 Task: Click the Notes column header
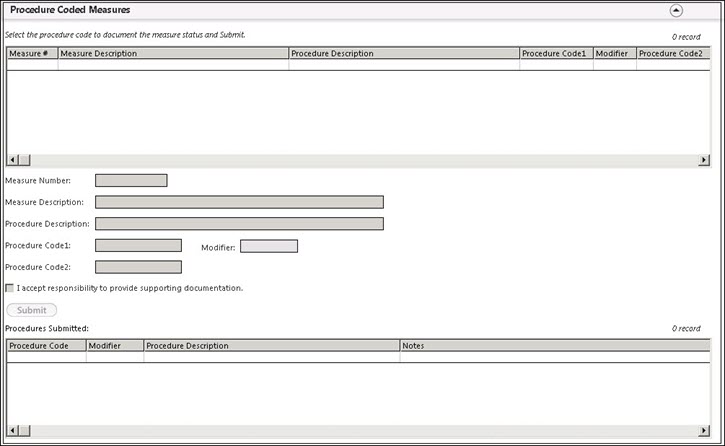coord(555,346)
